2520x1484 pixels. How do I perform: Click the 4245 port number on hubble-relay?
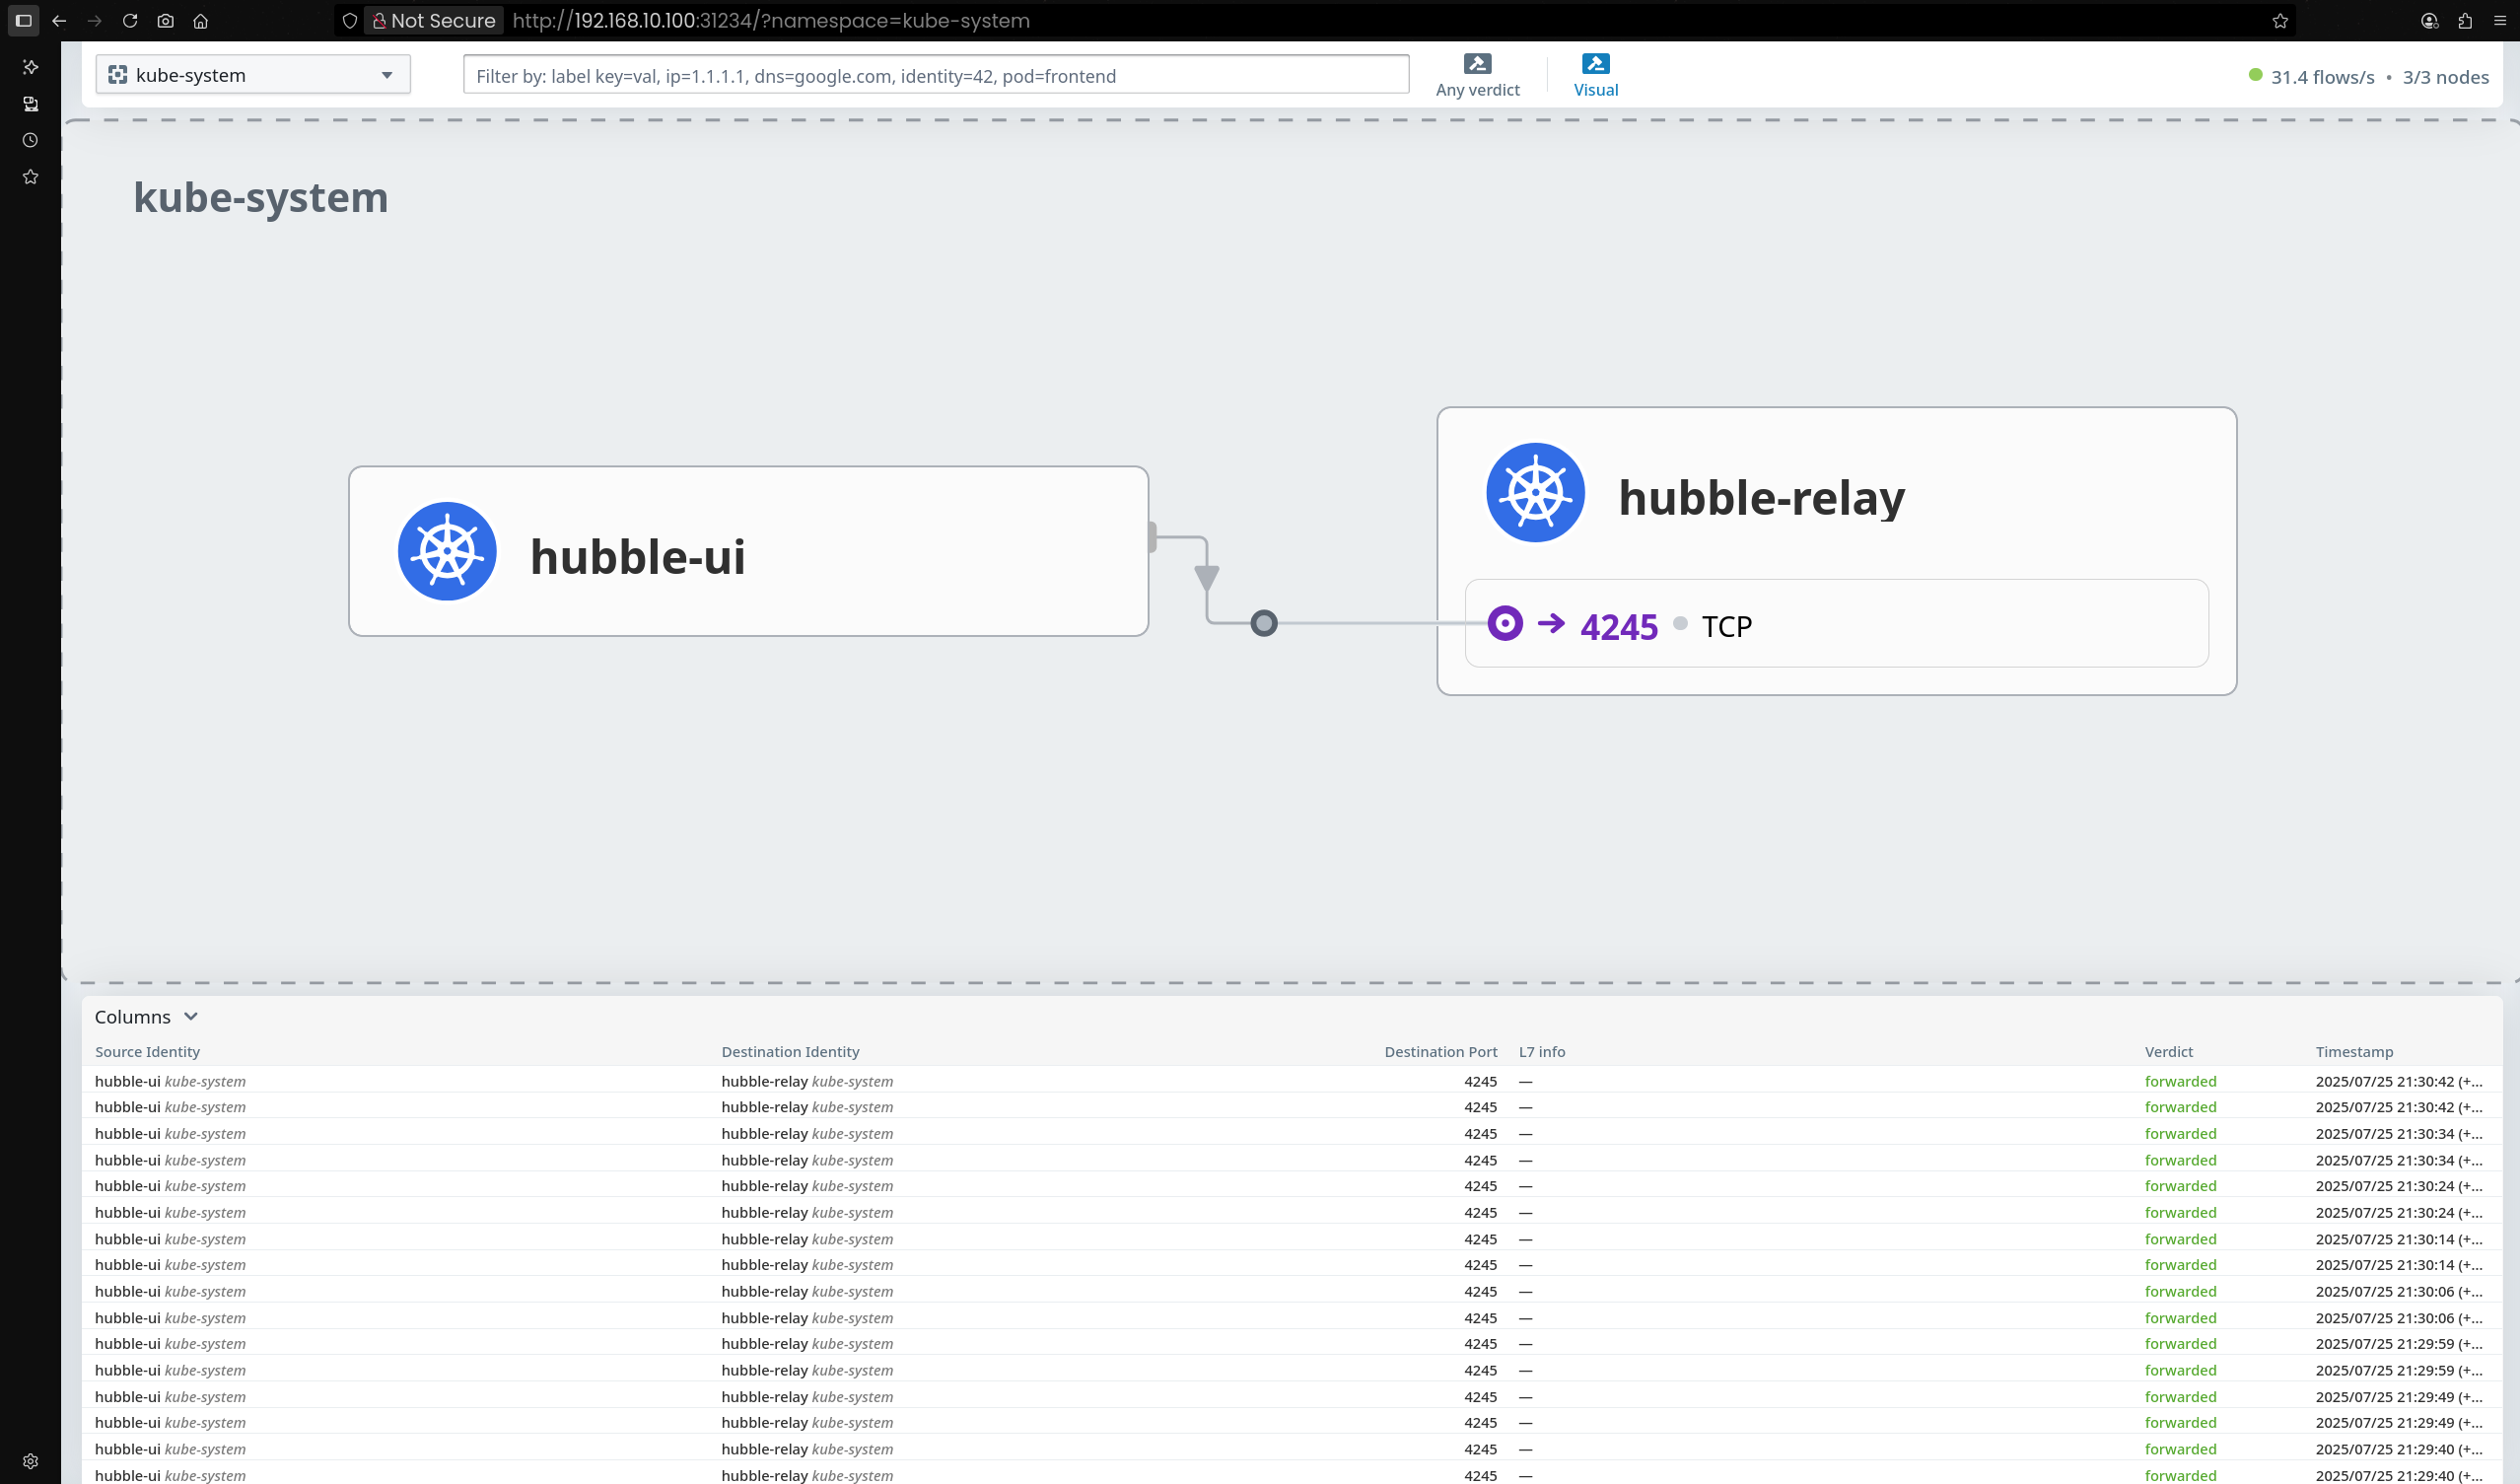click(x=1619, y=627)
